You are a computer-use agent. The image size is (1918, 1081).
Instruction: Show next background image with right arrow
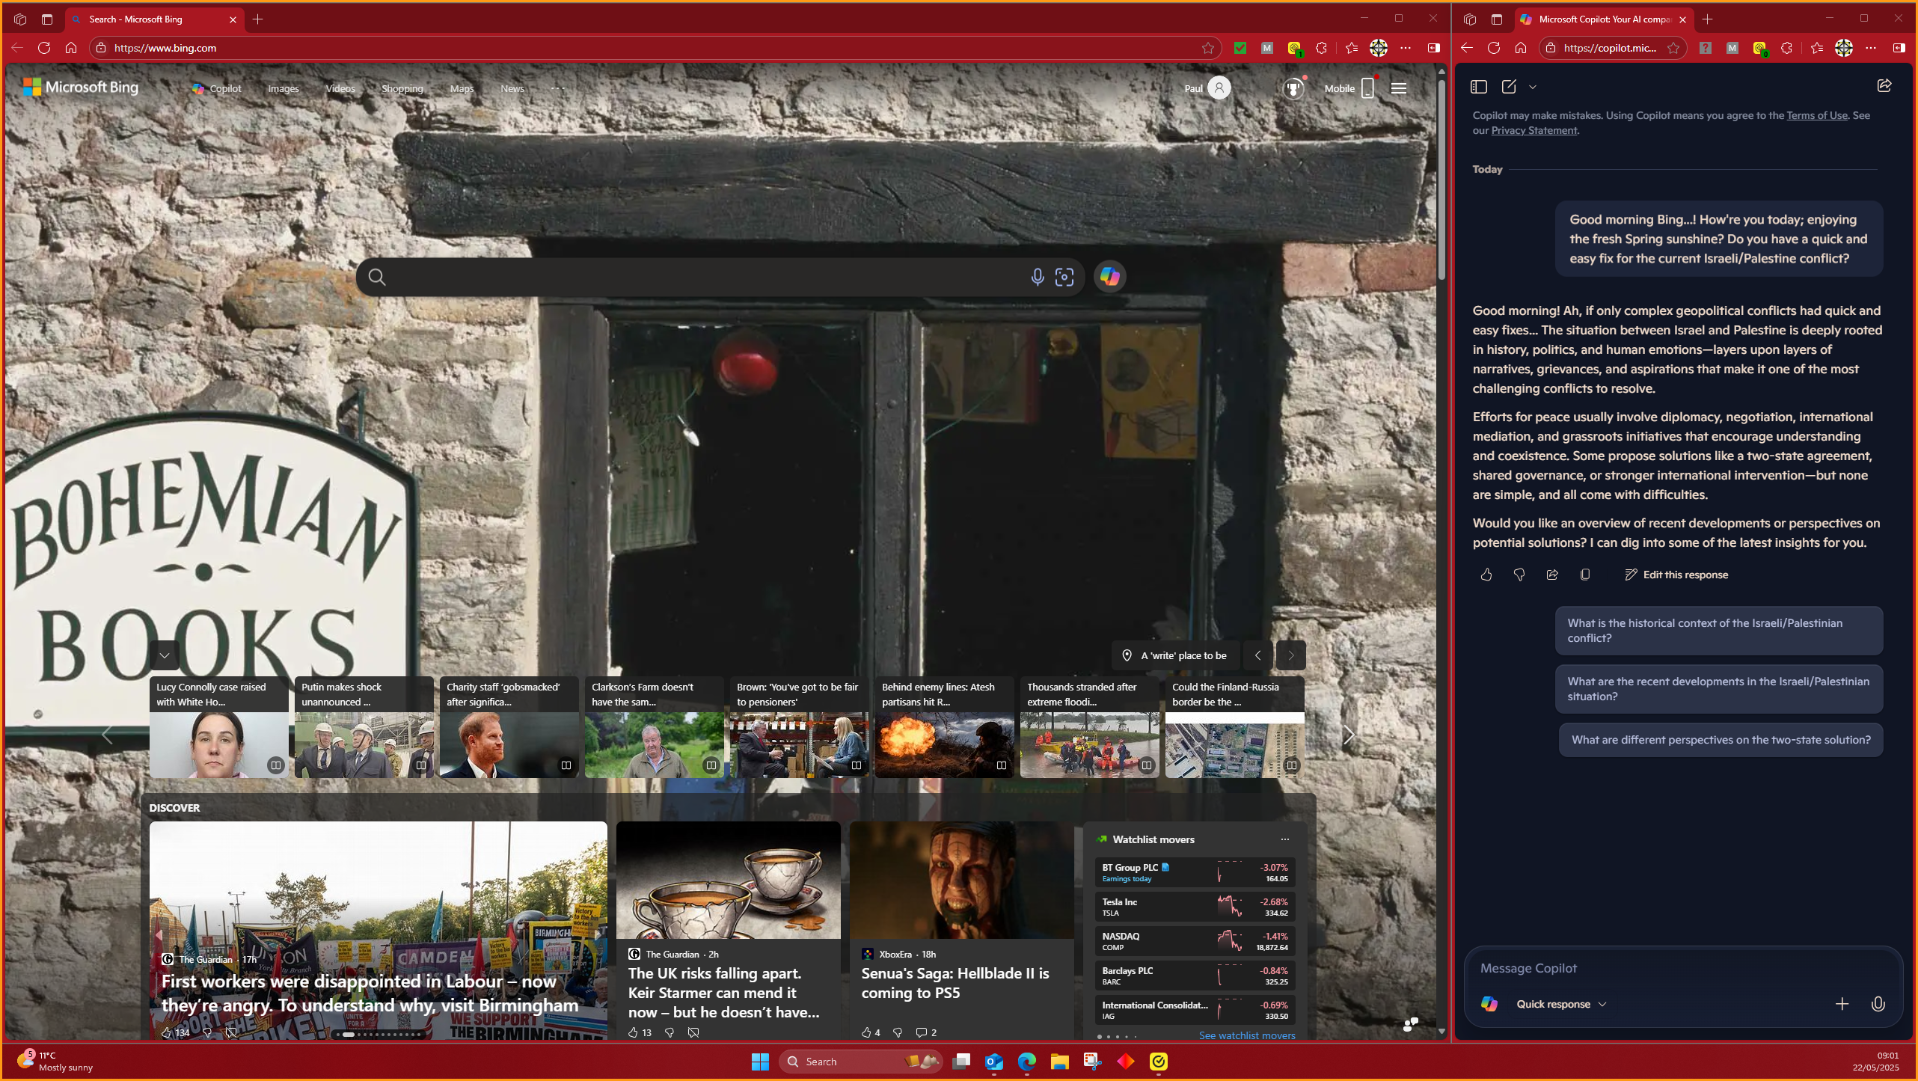coord(1290,656)
